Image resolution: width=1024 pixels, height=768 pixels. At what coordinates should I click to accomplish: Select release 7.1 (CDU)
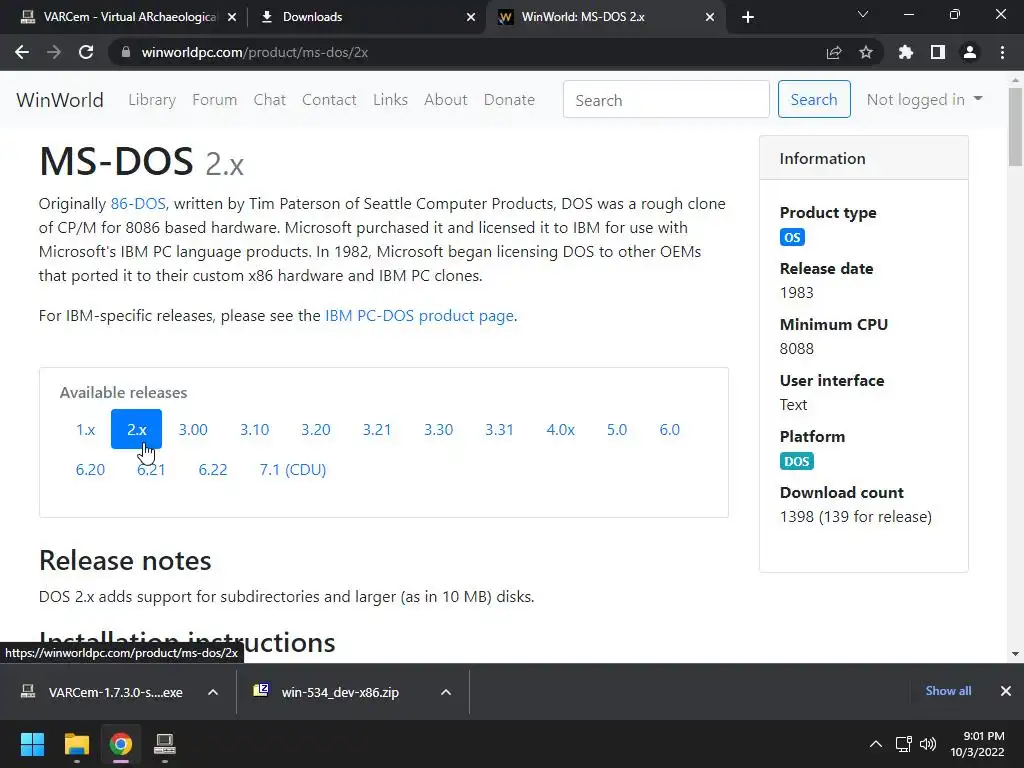[293, 470]
